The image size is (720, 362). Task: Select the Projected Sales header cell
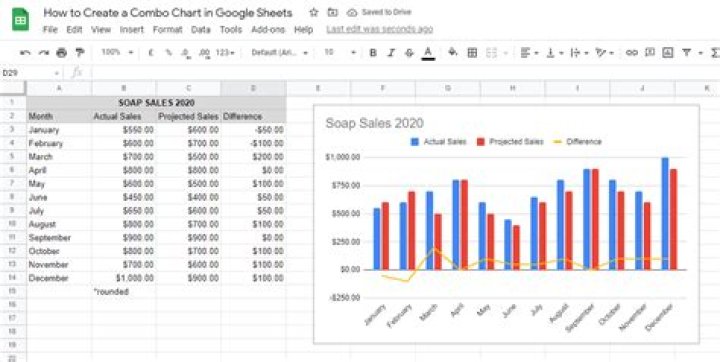click(188, 116)
